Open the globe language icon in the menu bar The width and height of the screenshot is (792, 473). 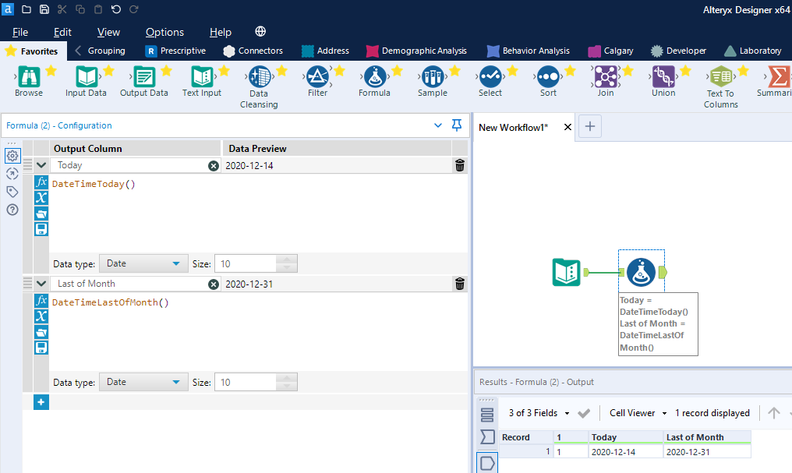point(260,31)
